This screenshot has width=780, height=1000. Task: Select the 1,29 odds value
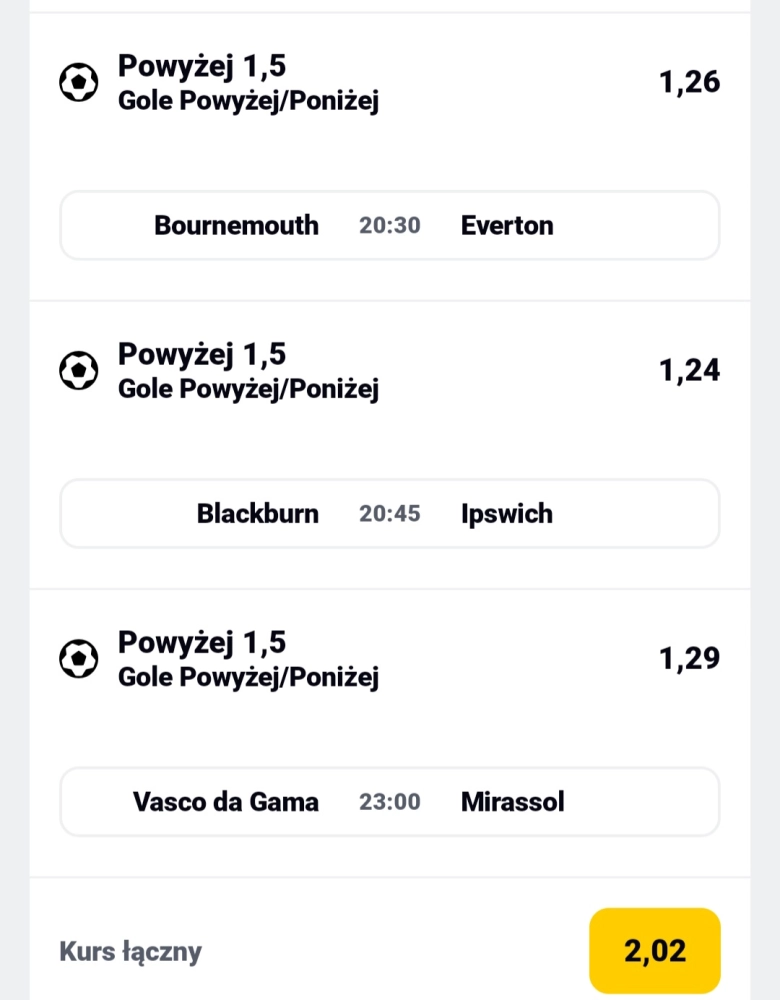(689, 658)
